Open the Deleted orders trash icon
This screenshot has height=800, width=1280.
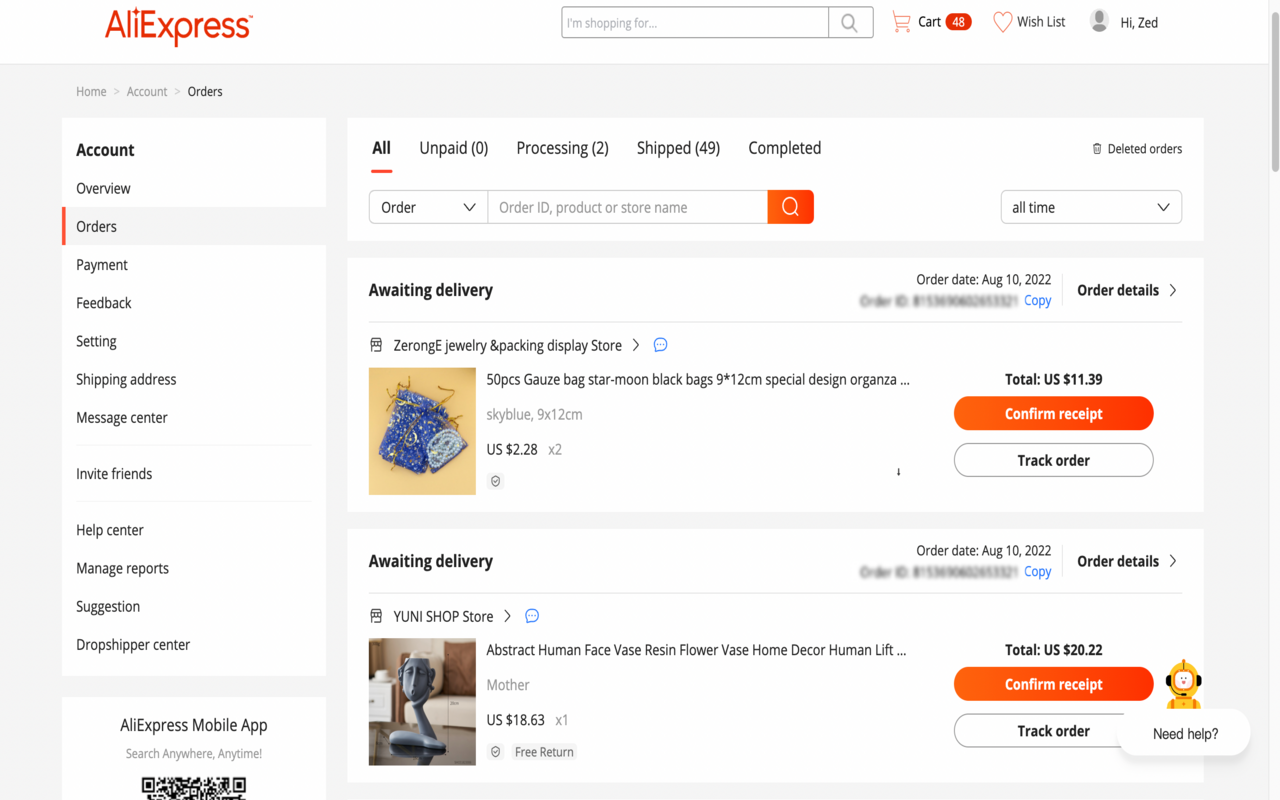point(1096,148)
